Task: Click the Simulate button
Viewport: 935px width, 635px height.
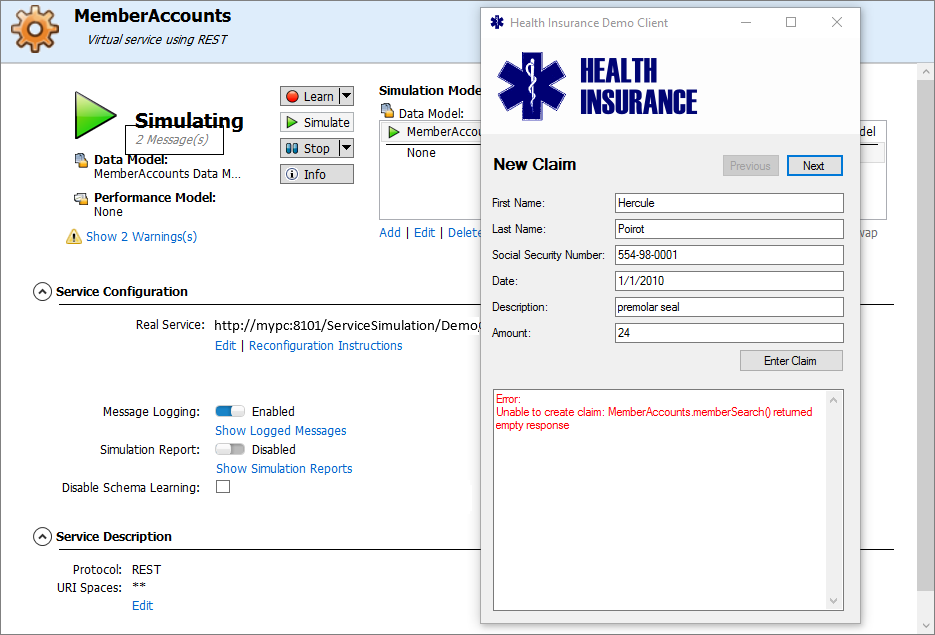Action: click(316, 122)
